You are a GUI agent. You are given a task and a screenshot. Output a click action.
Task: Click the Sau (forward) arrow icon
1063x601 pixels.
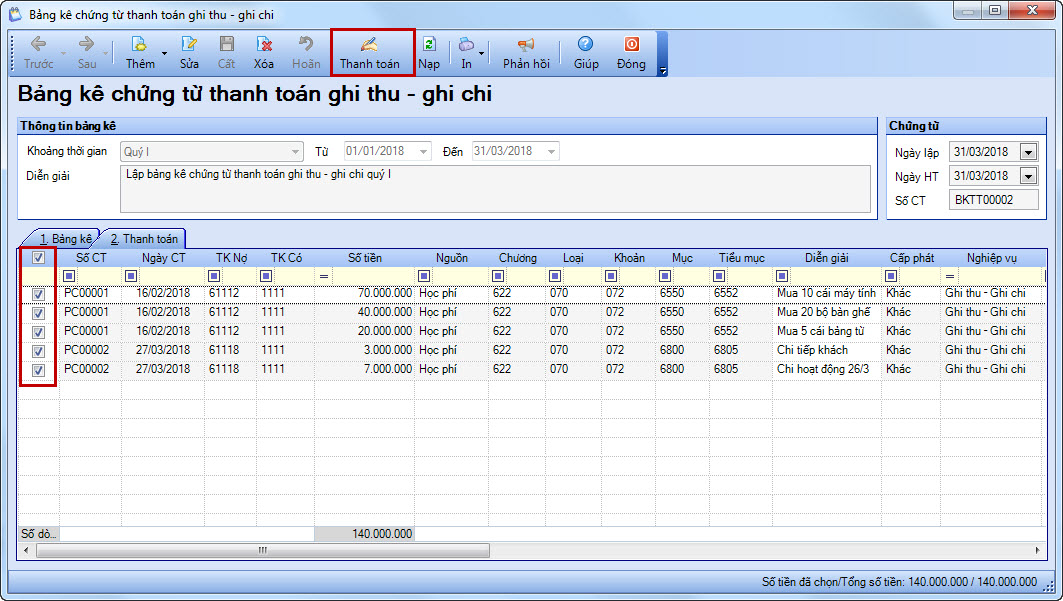(x=86, y=44)
